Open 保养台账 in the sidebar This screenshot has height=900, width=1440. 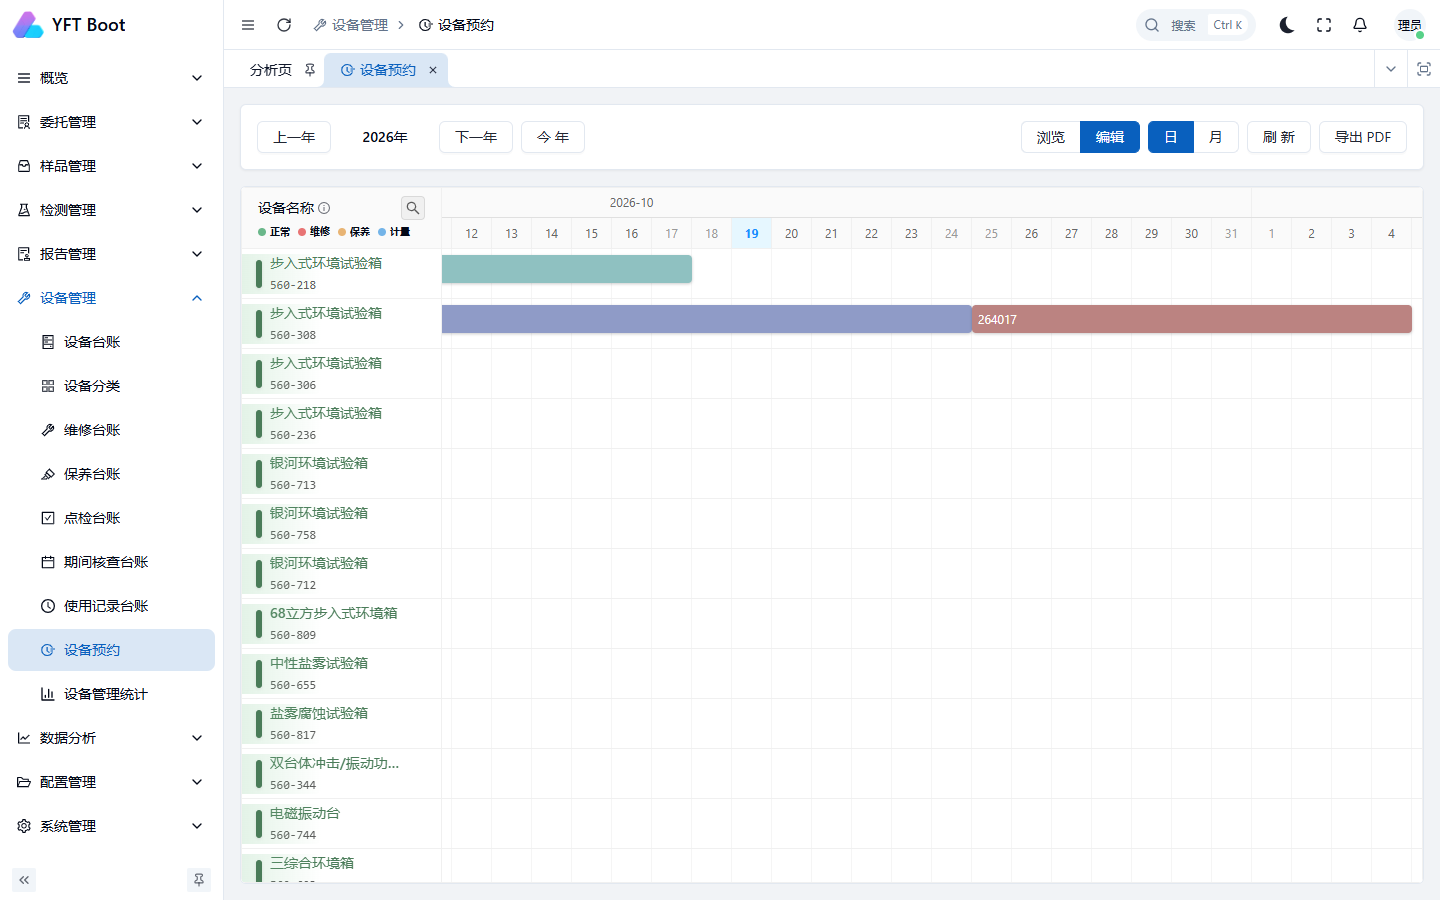coord(111,474)
